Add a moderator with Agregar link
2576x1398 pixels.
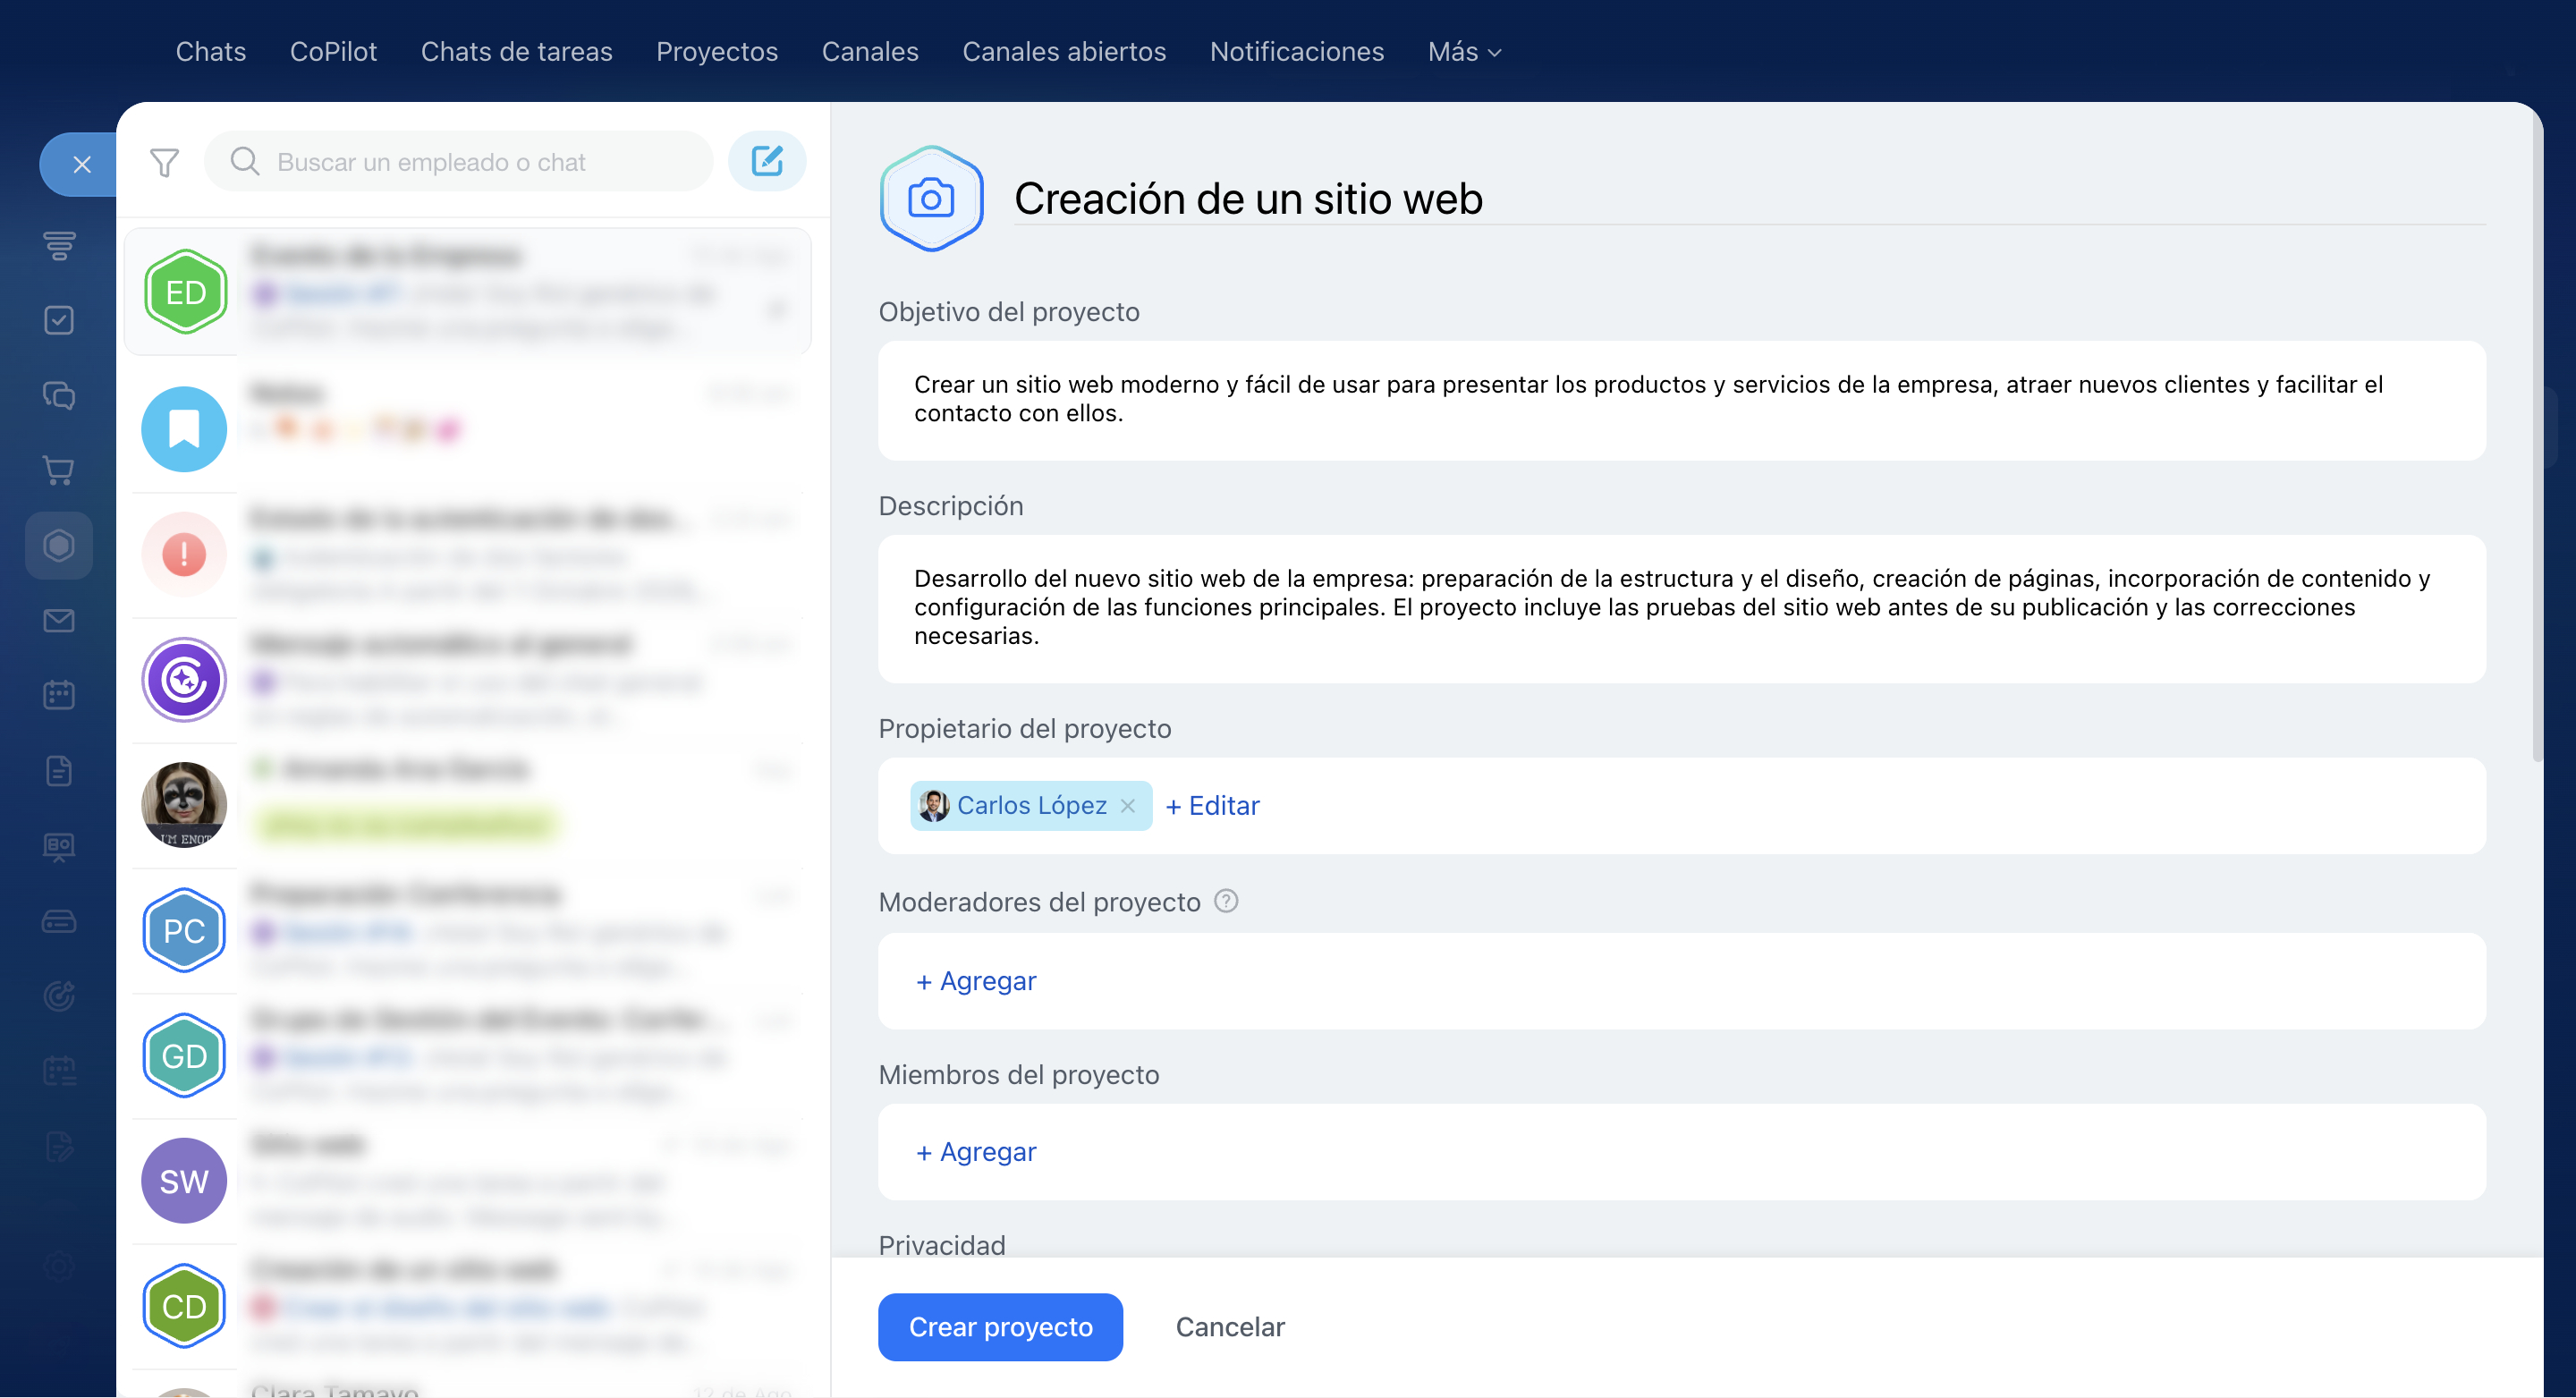(976, 981)
